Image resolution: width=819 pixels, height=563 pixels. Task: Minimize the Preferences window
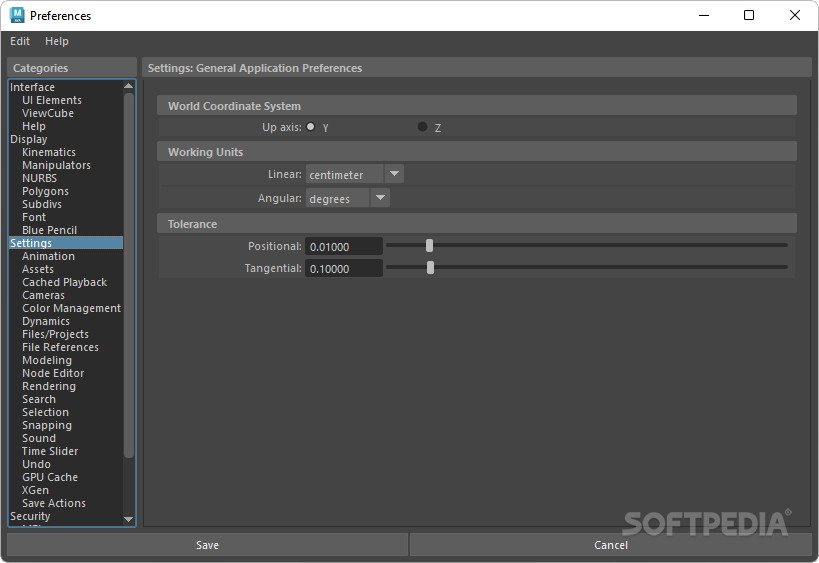[x=704, y=15]
